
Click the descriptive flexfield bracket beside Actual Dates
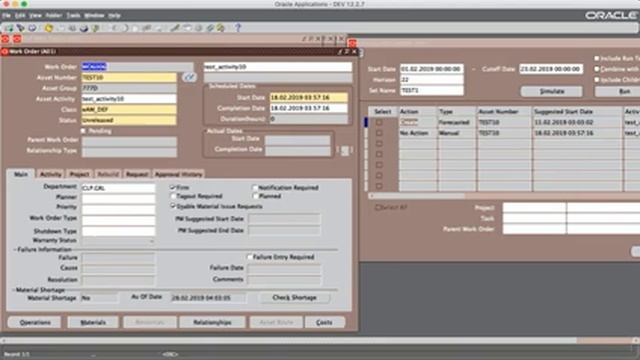(x=345, y=151)
